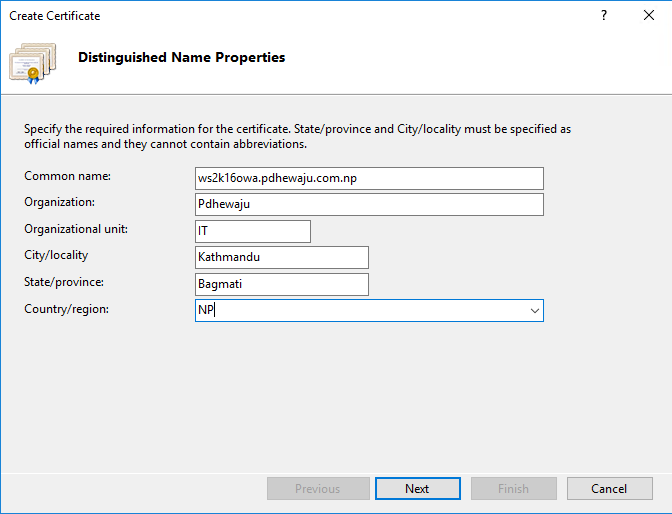This screenshot has height=514, width=672.
Task: Click the instruction text about official names
Action: (297, 136)
